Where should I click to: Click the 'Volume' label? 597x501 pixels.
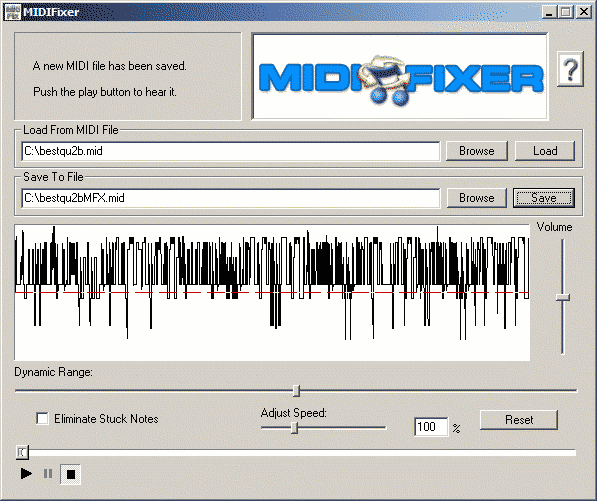tap(554, 227)
